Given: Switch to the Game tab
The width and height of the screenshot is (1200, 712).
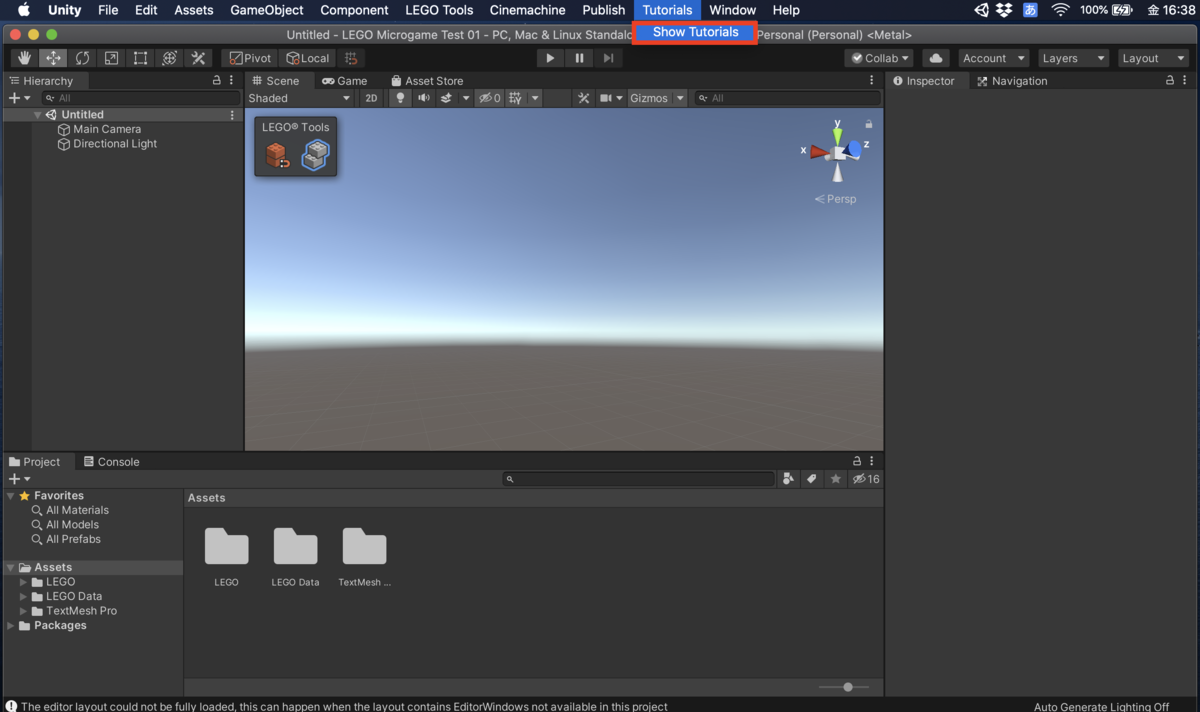Looking at the screenshot, I should (x=344, y=81).
